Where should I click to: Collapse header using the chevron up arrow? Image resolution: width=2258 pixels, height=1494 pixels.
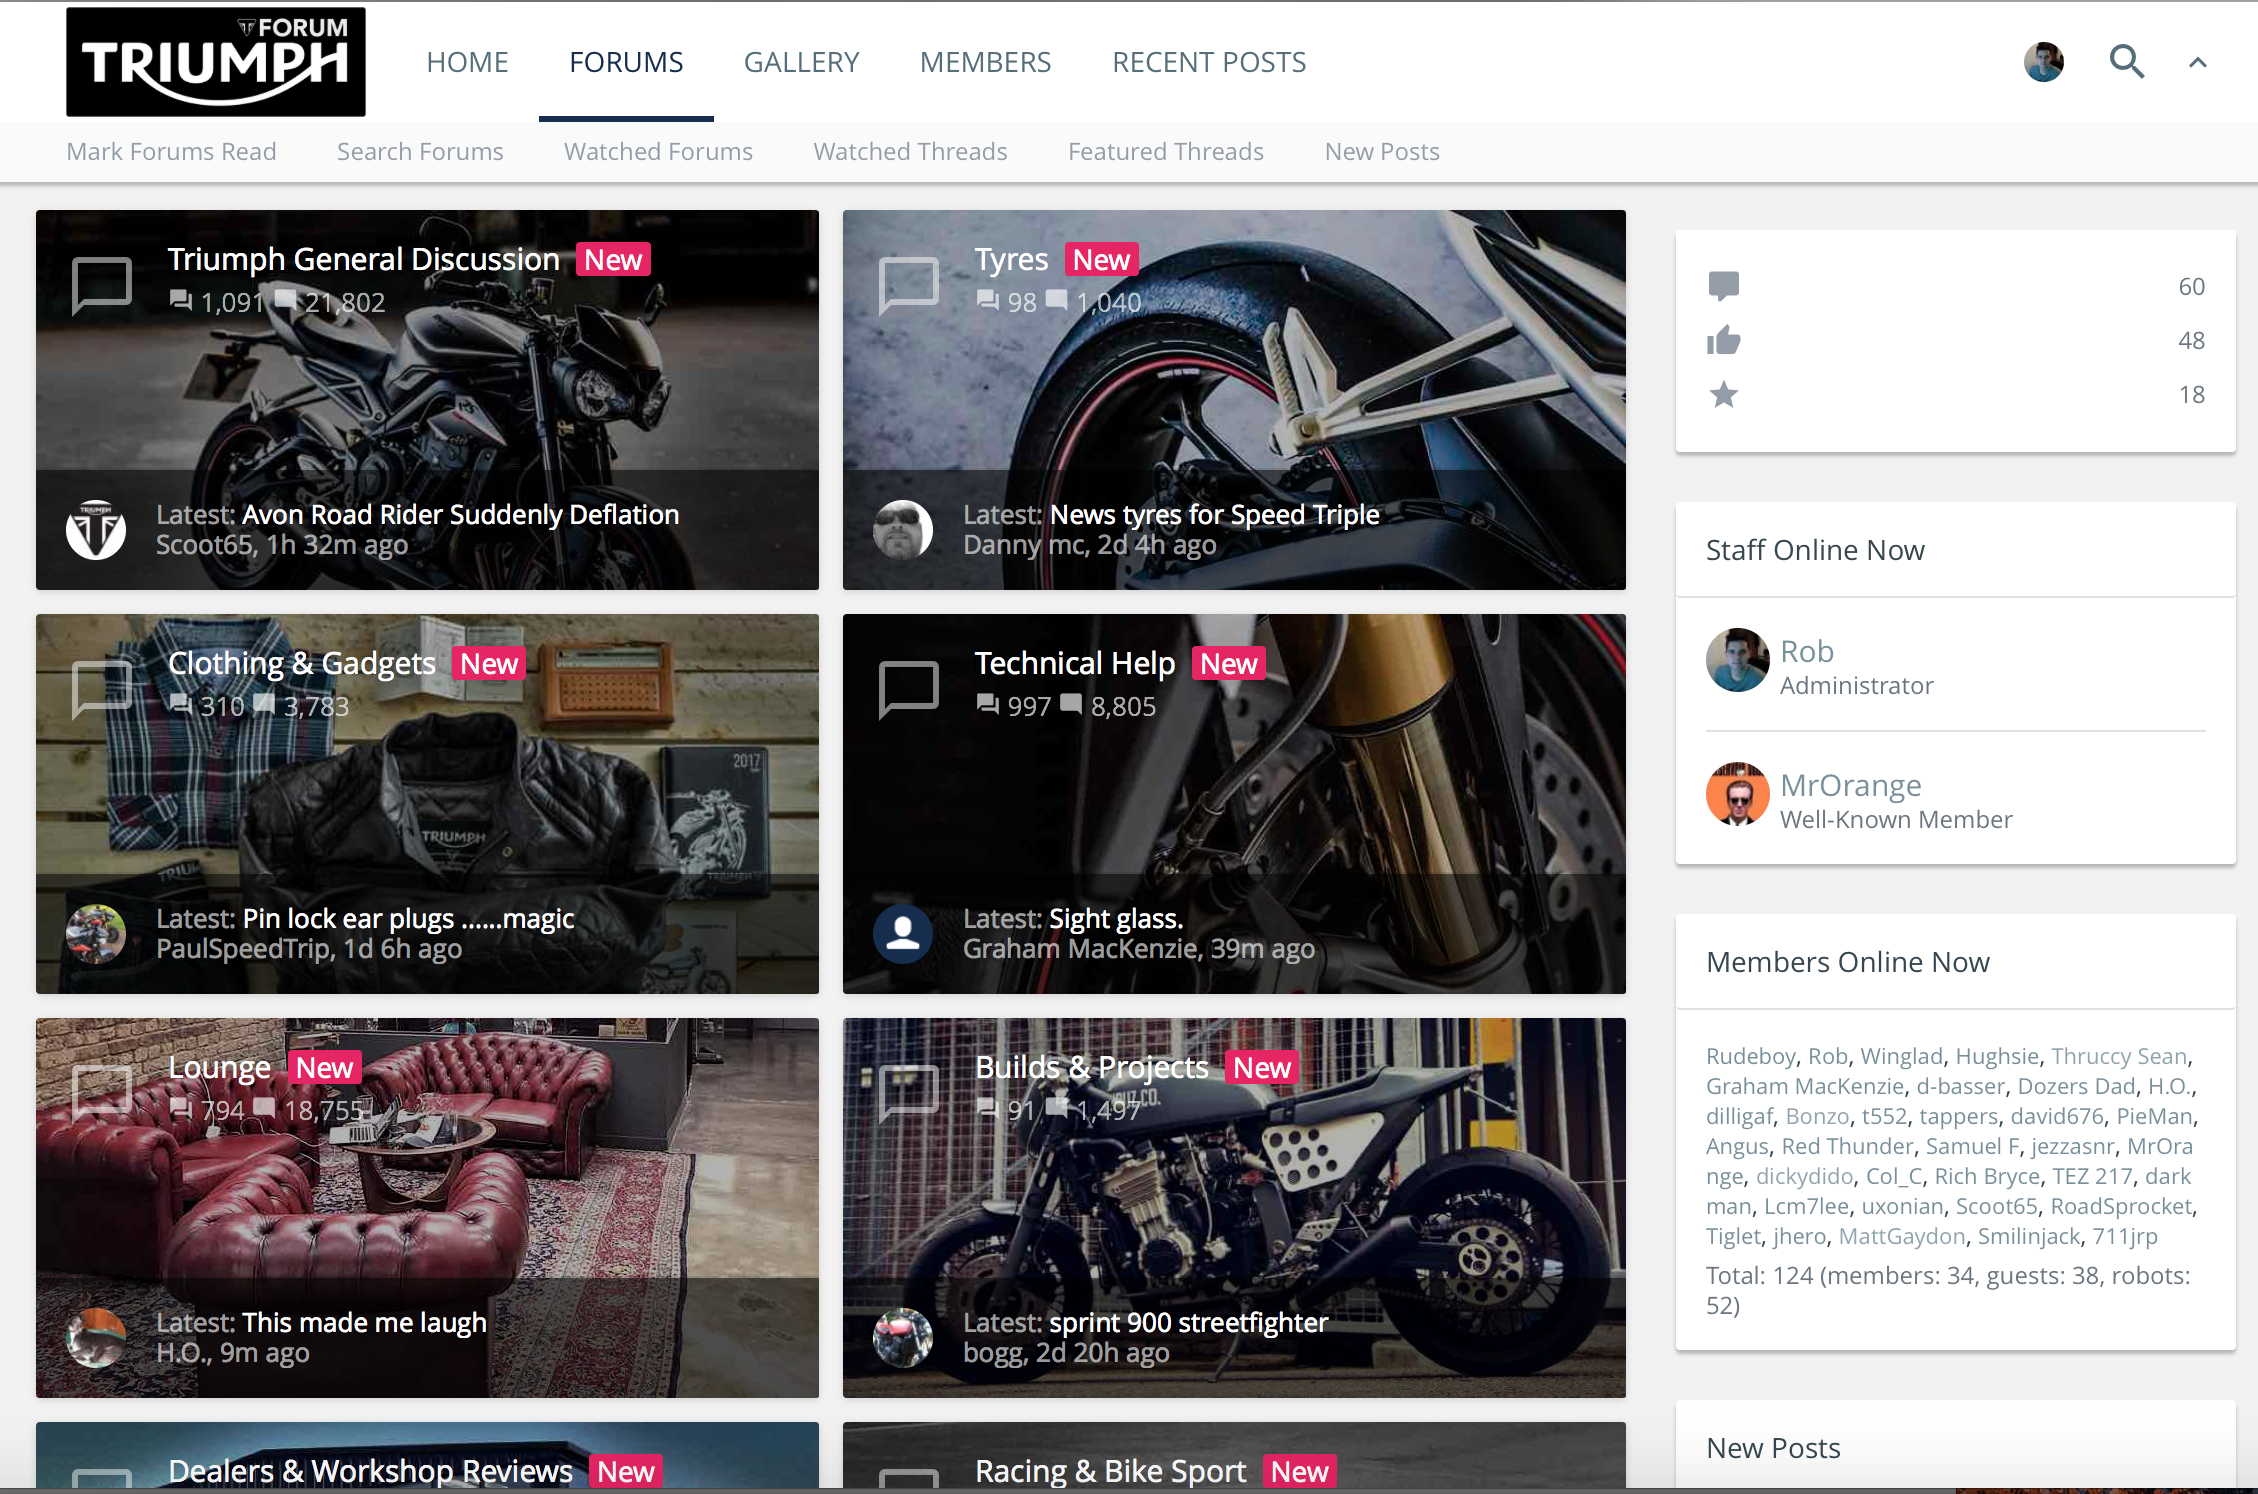coord(2197,62)
